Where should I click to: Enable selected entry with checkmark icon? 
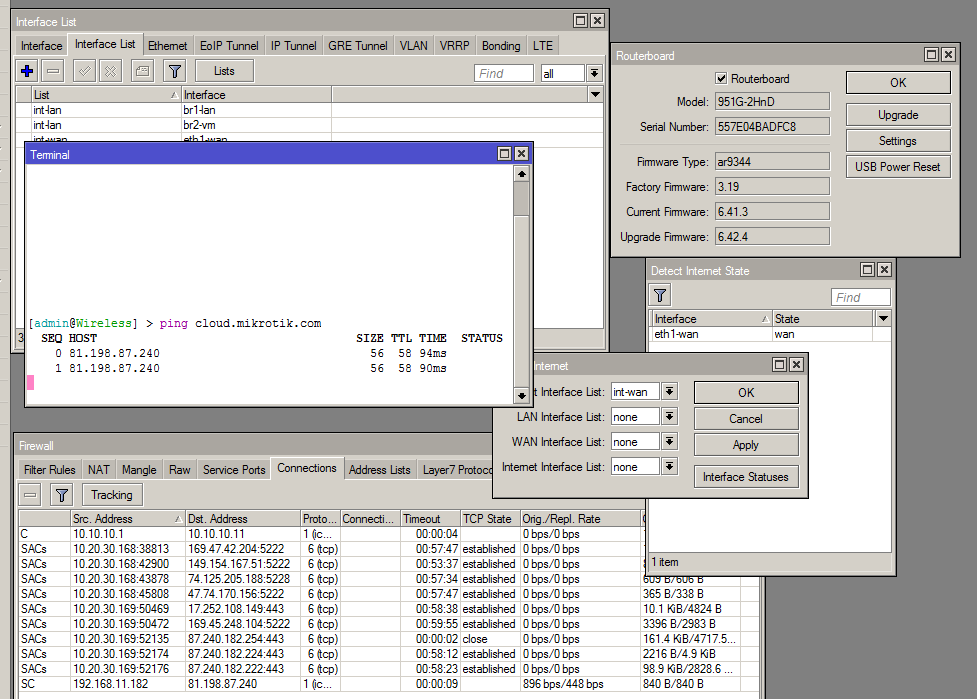(x=84, y=71)
